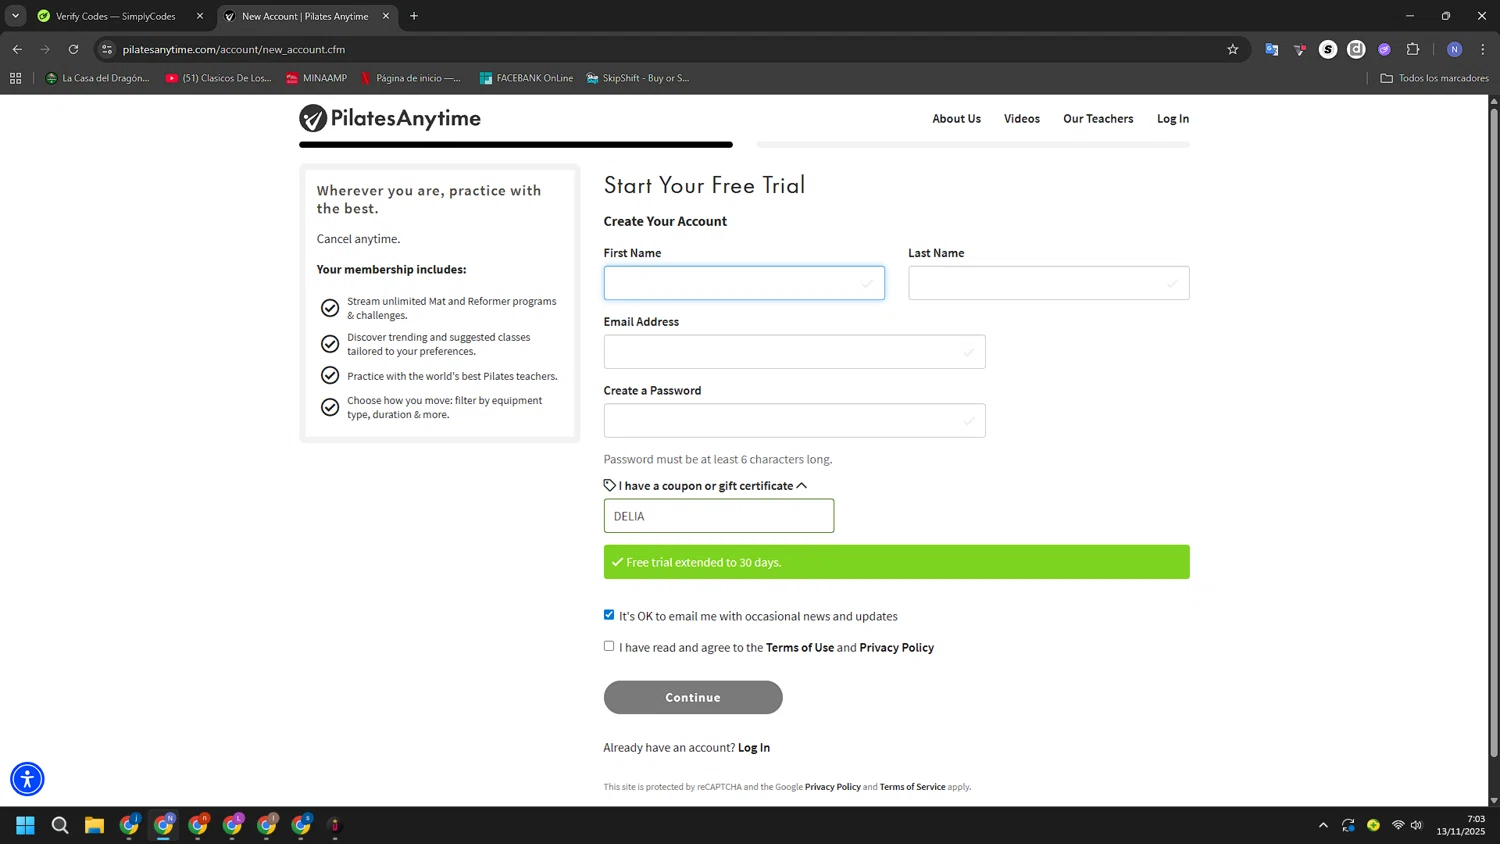This screenshot has width=1500, height=844.
Task: Open the Windows Start menu
Action: click(x=26, y=825)
